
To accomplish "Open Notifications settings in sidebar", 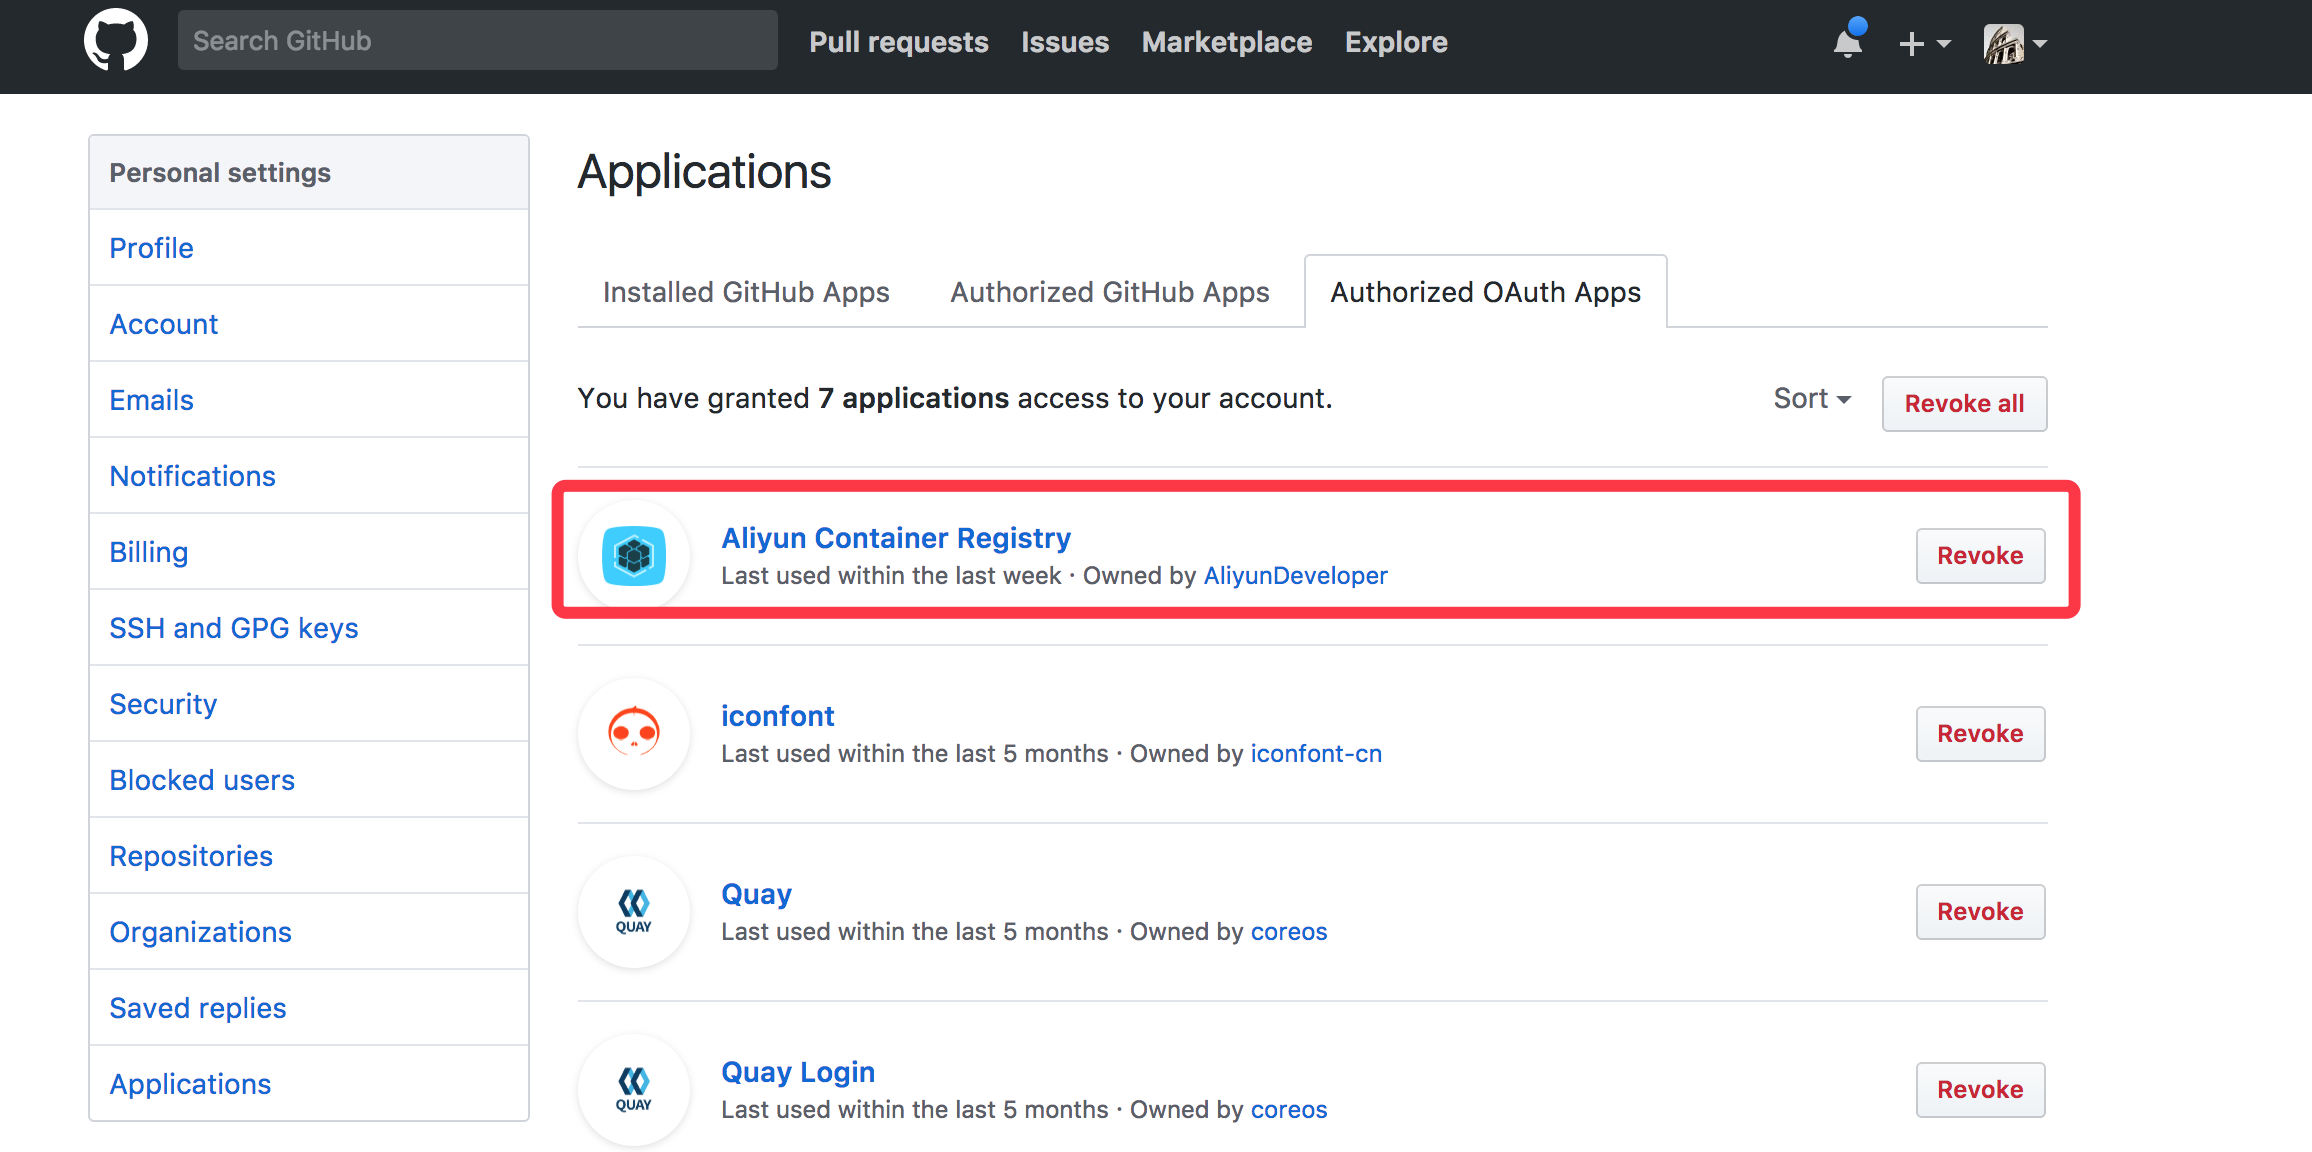I will (309, 476).
